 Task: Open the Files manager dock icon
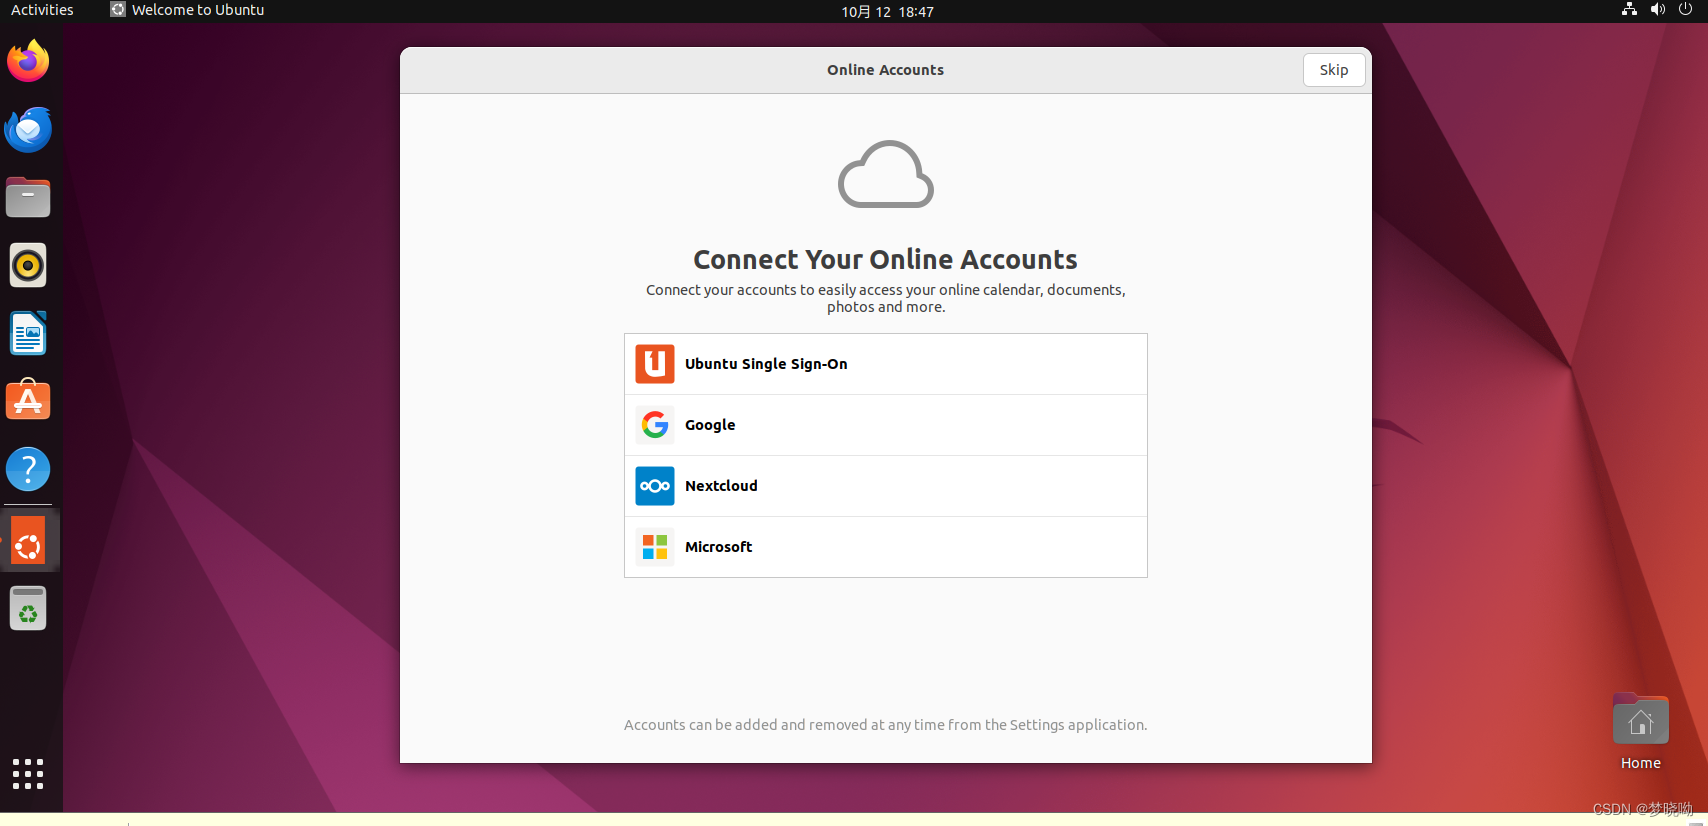[28, 197]
